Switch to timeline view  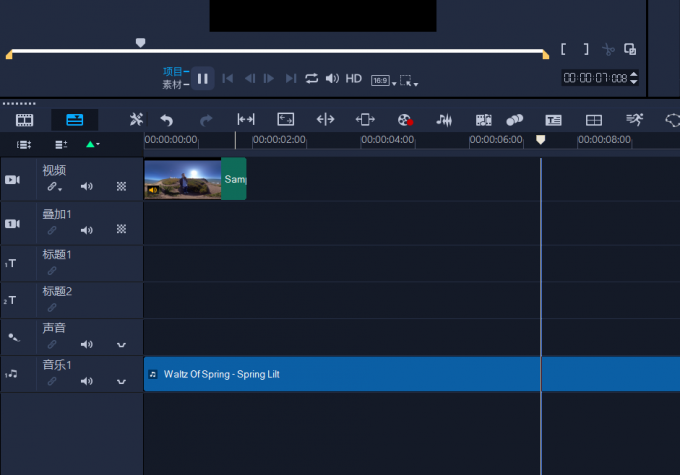click(75, 120)
